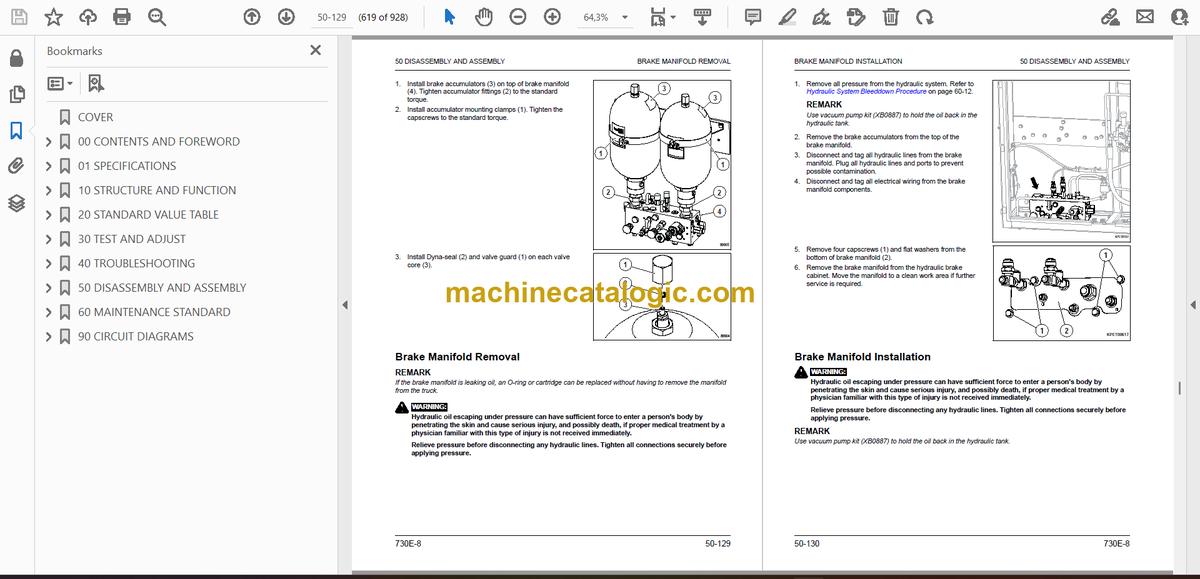Share a link to the file
Screen dimensions: 1200x579
tap(1110, 17)
